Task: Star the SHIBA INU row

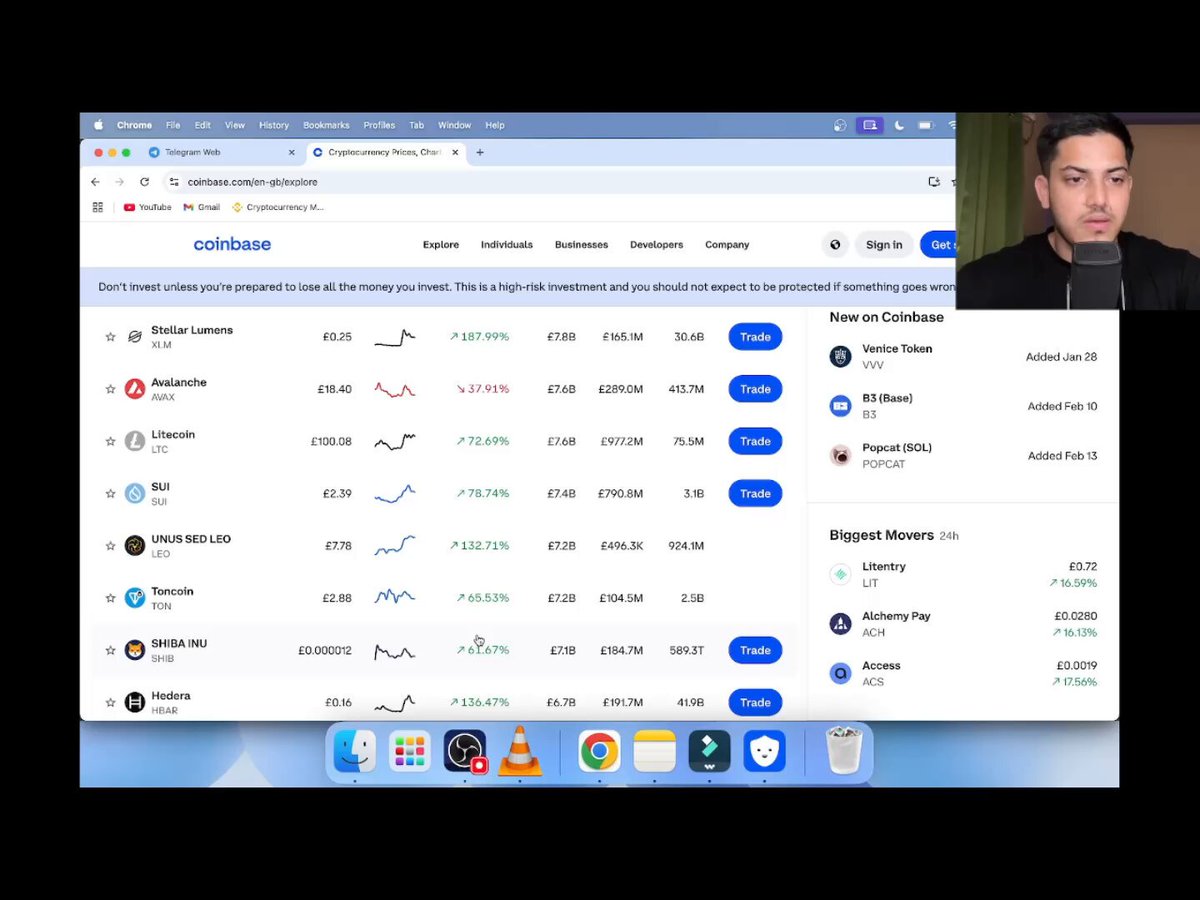Action: click(x=110, y=650)
